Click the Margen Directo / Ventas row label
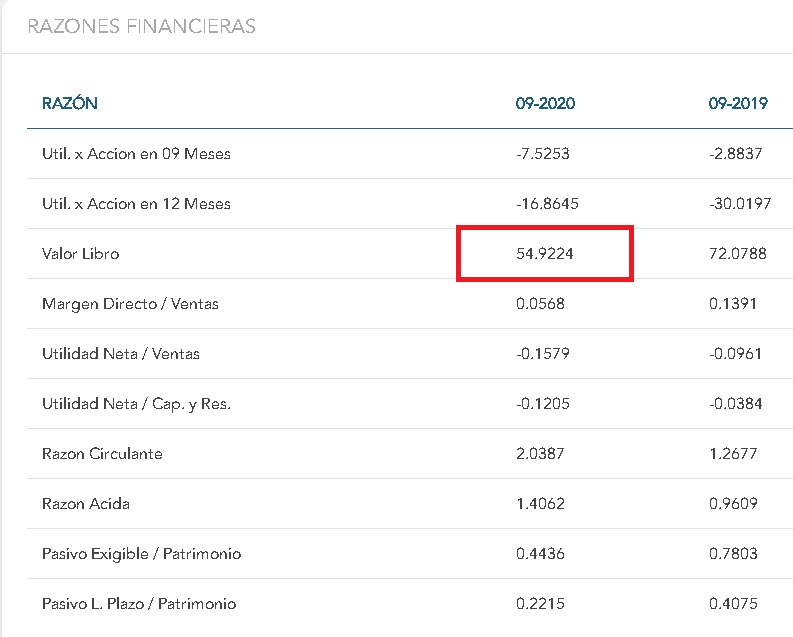This screenshot has height=637, width=793. 130,304
